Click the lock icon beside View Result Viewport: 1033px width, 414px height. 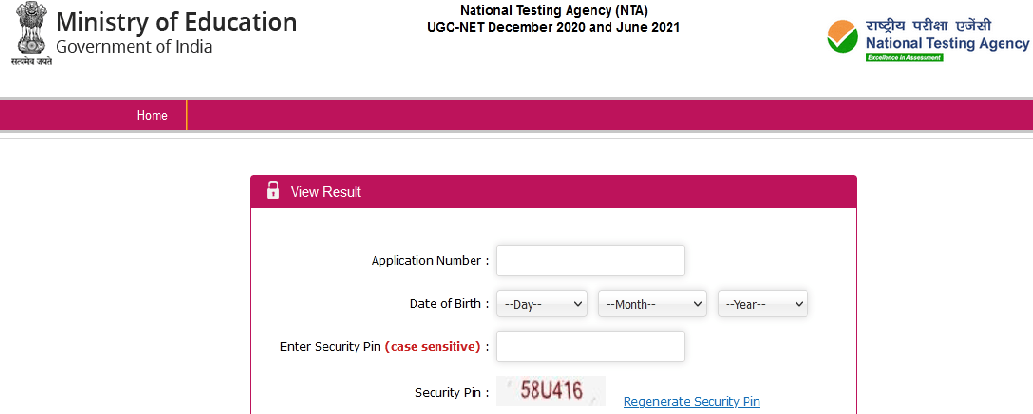tap(273, 191)
